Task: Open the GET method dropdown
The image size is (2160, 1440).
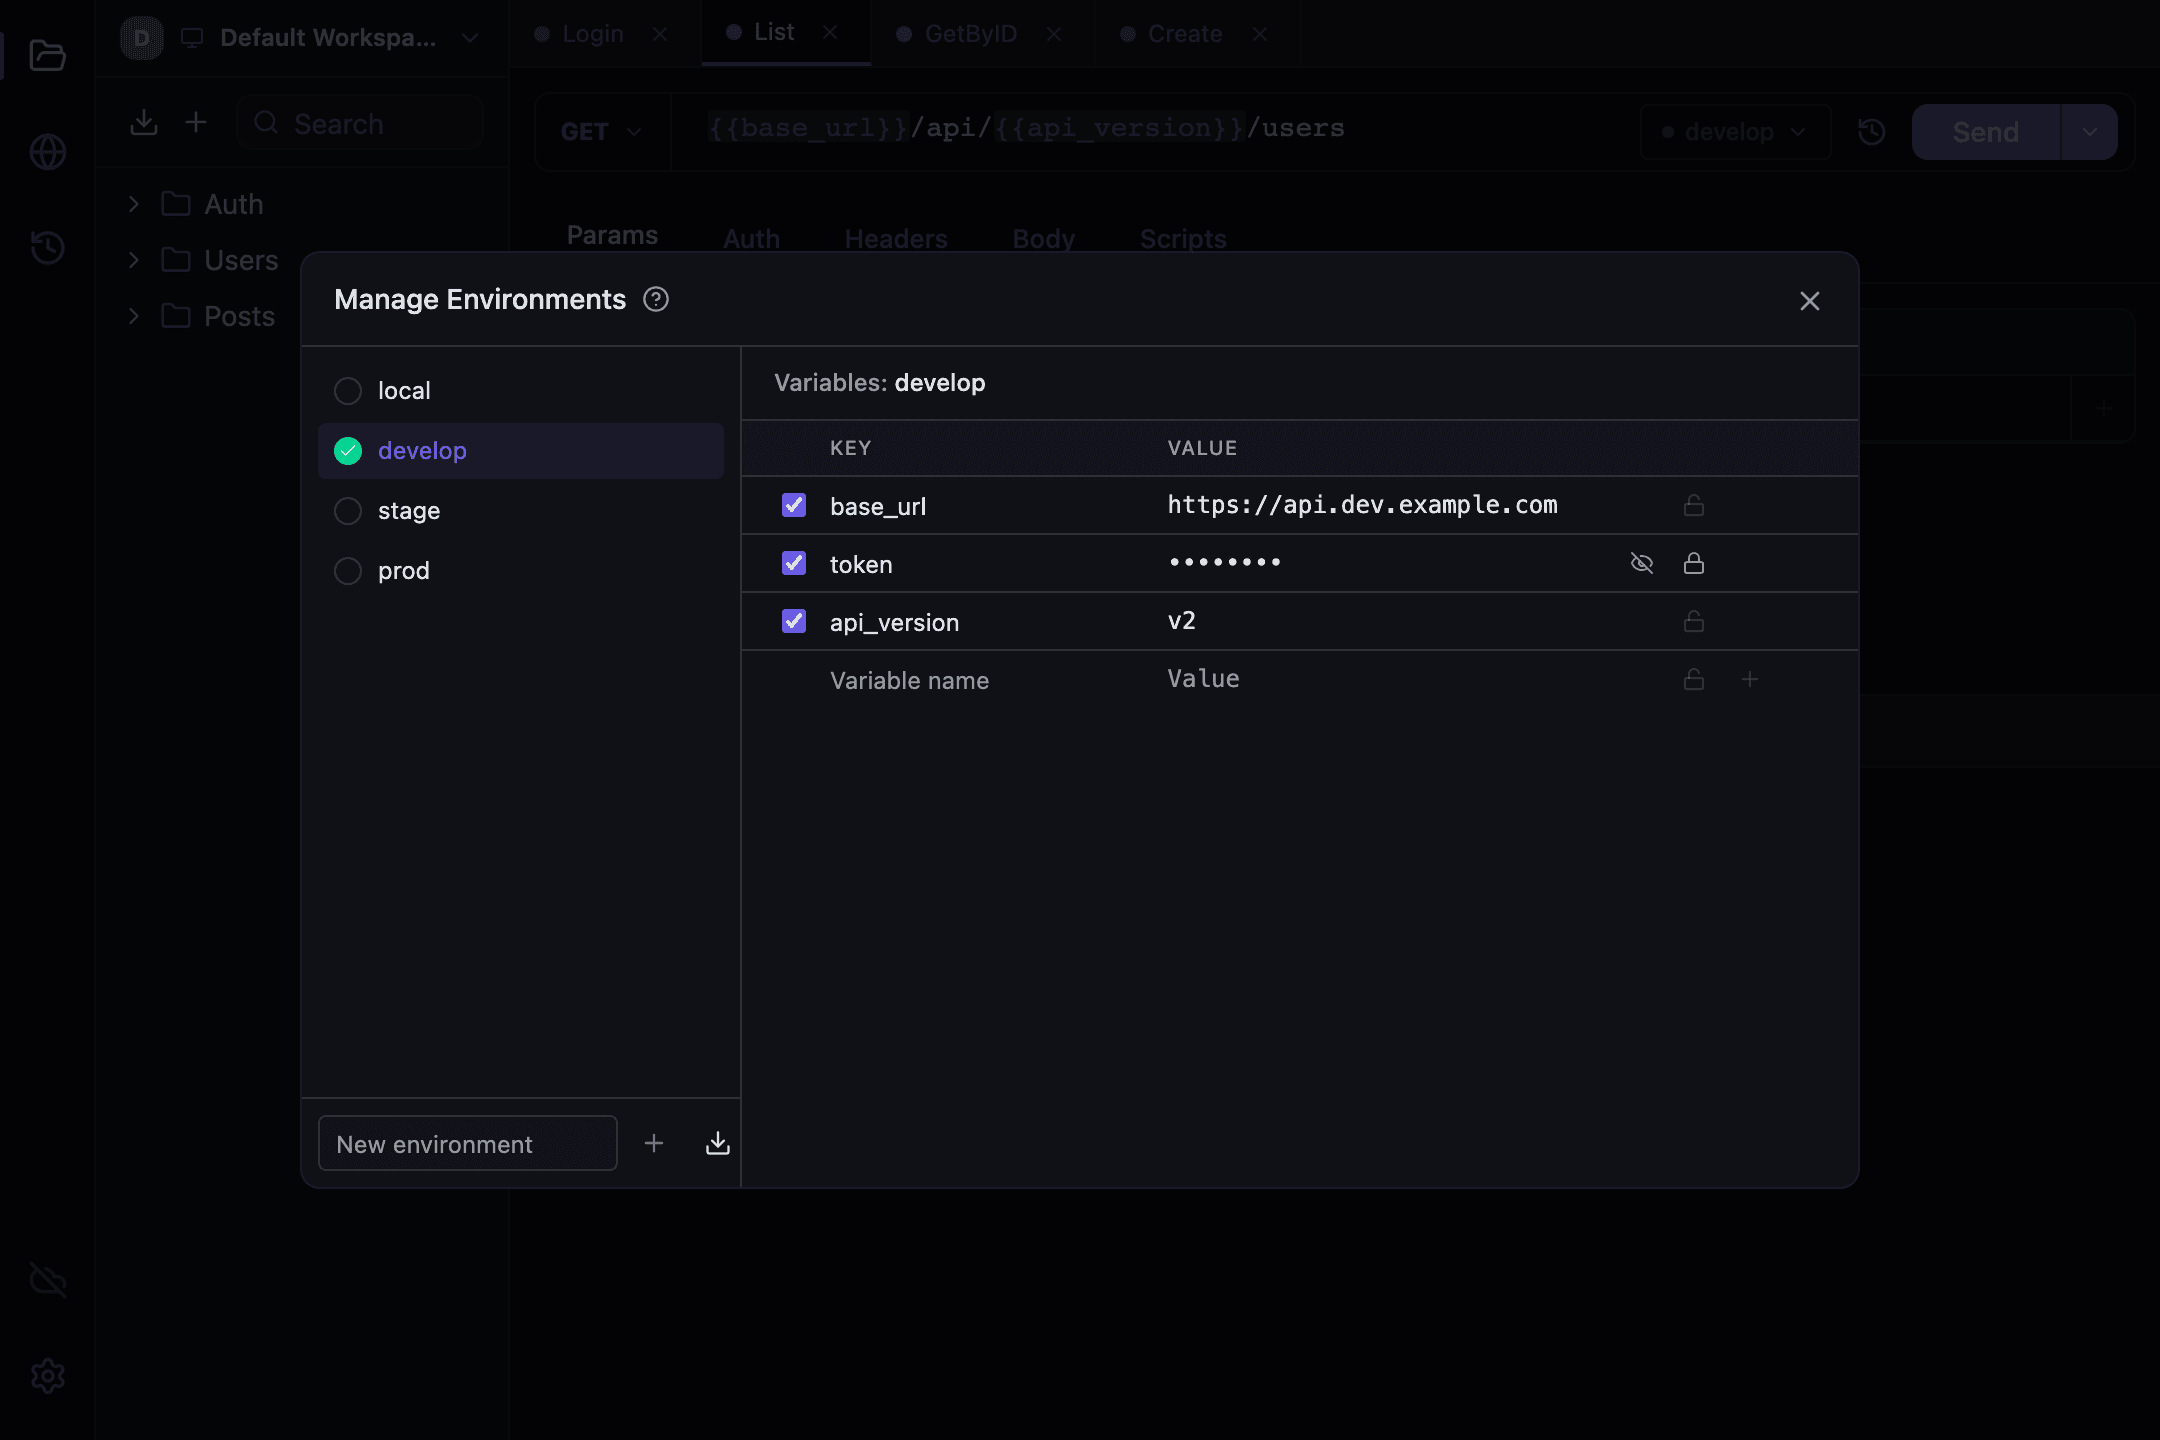Action: (x=601, y=132)
